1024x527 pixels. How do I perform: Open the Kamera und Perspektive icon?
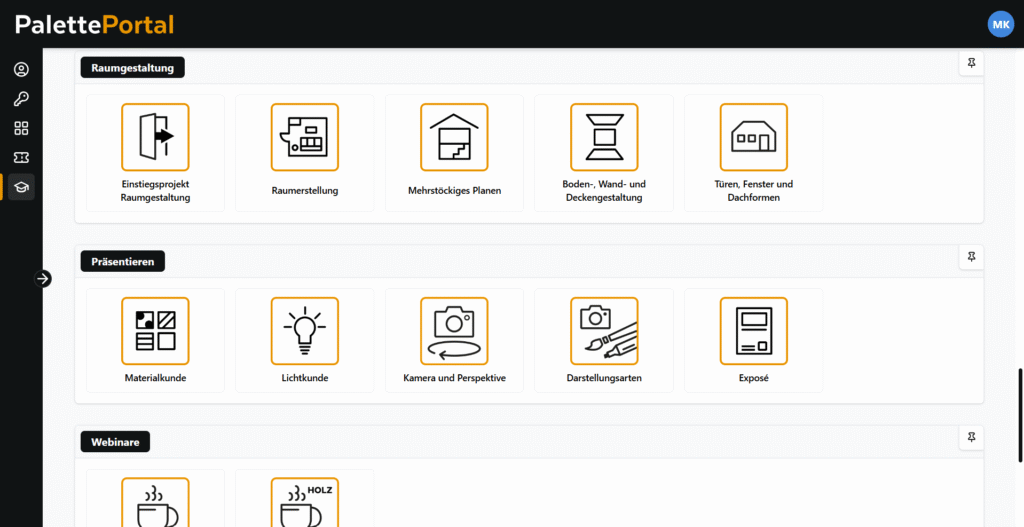coord(454,331)
